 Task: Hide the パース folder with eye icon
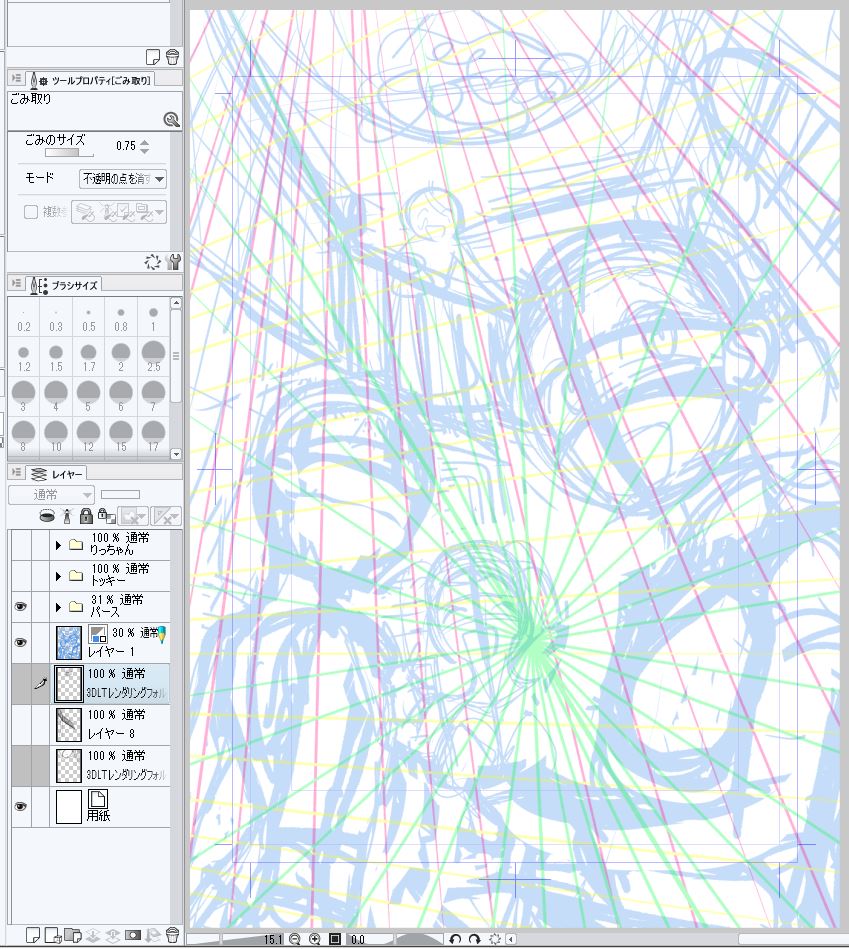pyautogui.click(x=21, y=606)
